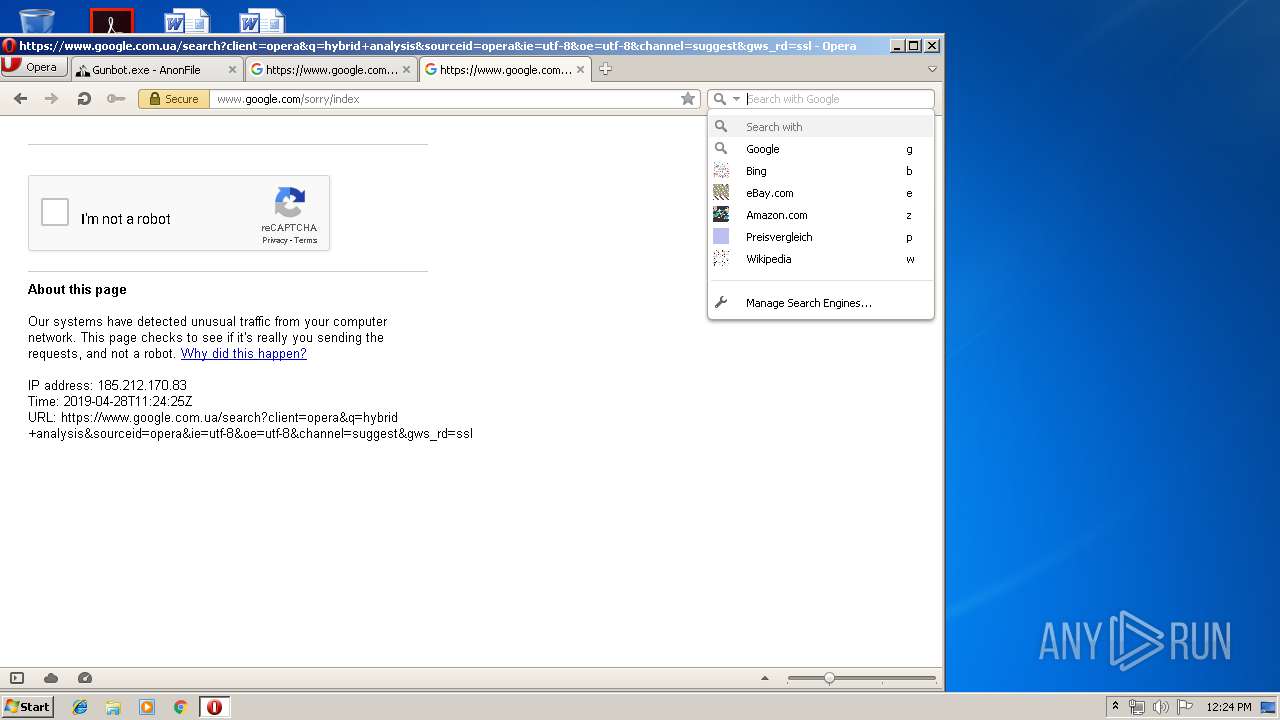The width and height of the screenshot is (1280, 720).
Task: Go forward with the forward arrow
Action: [52, 99]
